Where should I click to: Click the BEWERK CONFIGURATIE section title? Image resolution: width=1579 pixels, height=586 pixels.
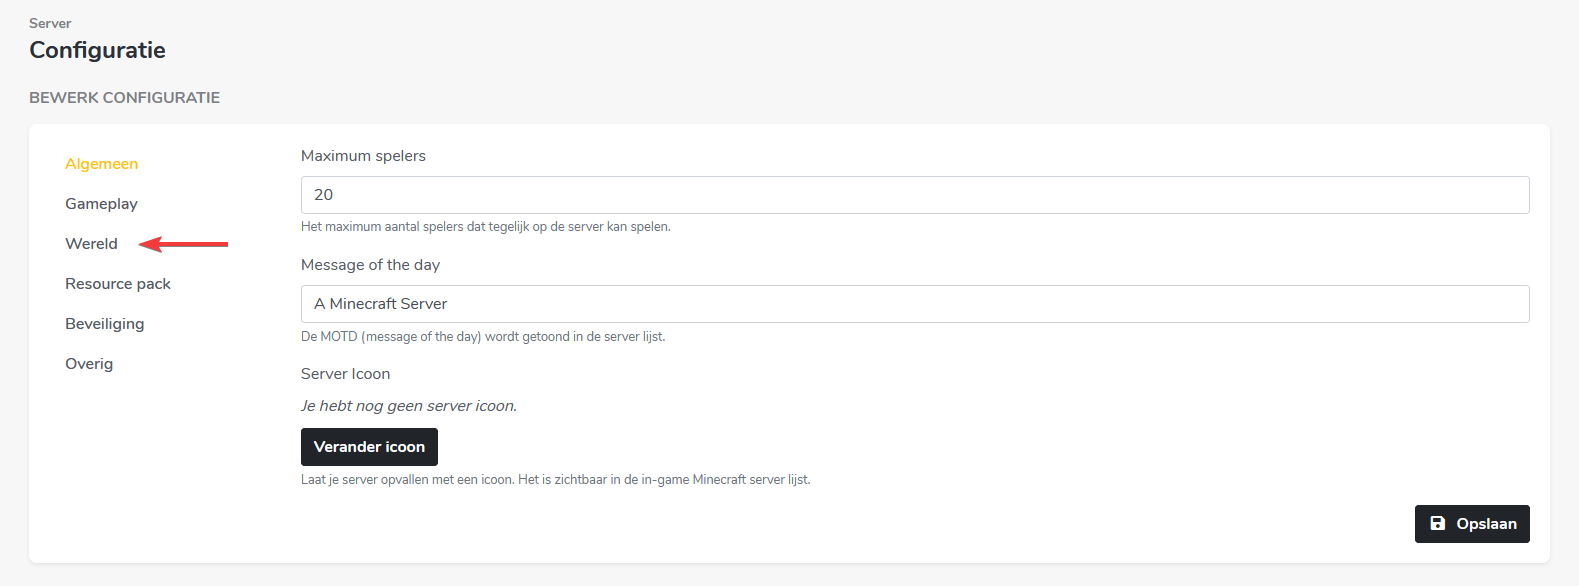[x=124, y=98]
